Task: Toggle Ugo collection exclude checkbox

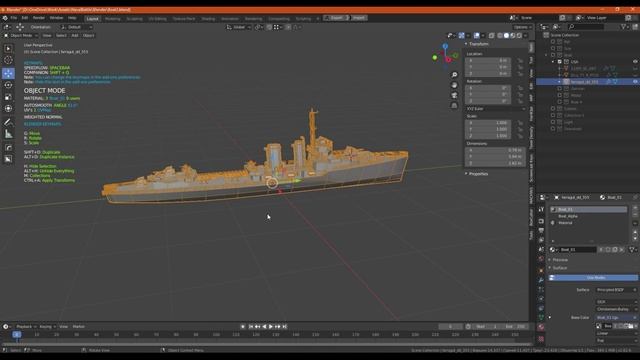Action: pos(560,62)
